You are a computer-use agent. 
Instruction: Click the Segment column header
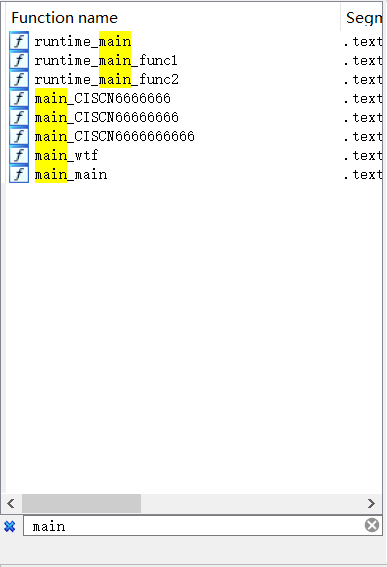[363, 18]
